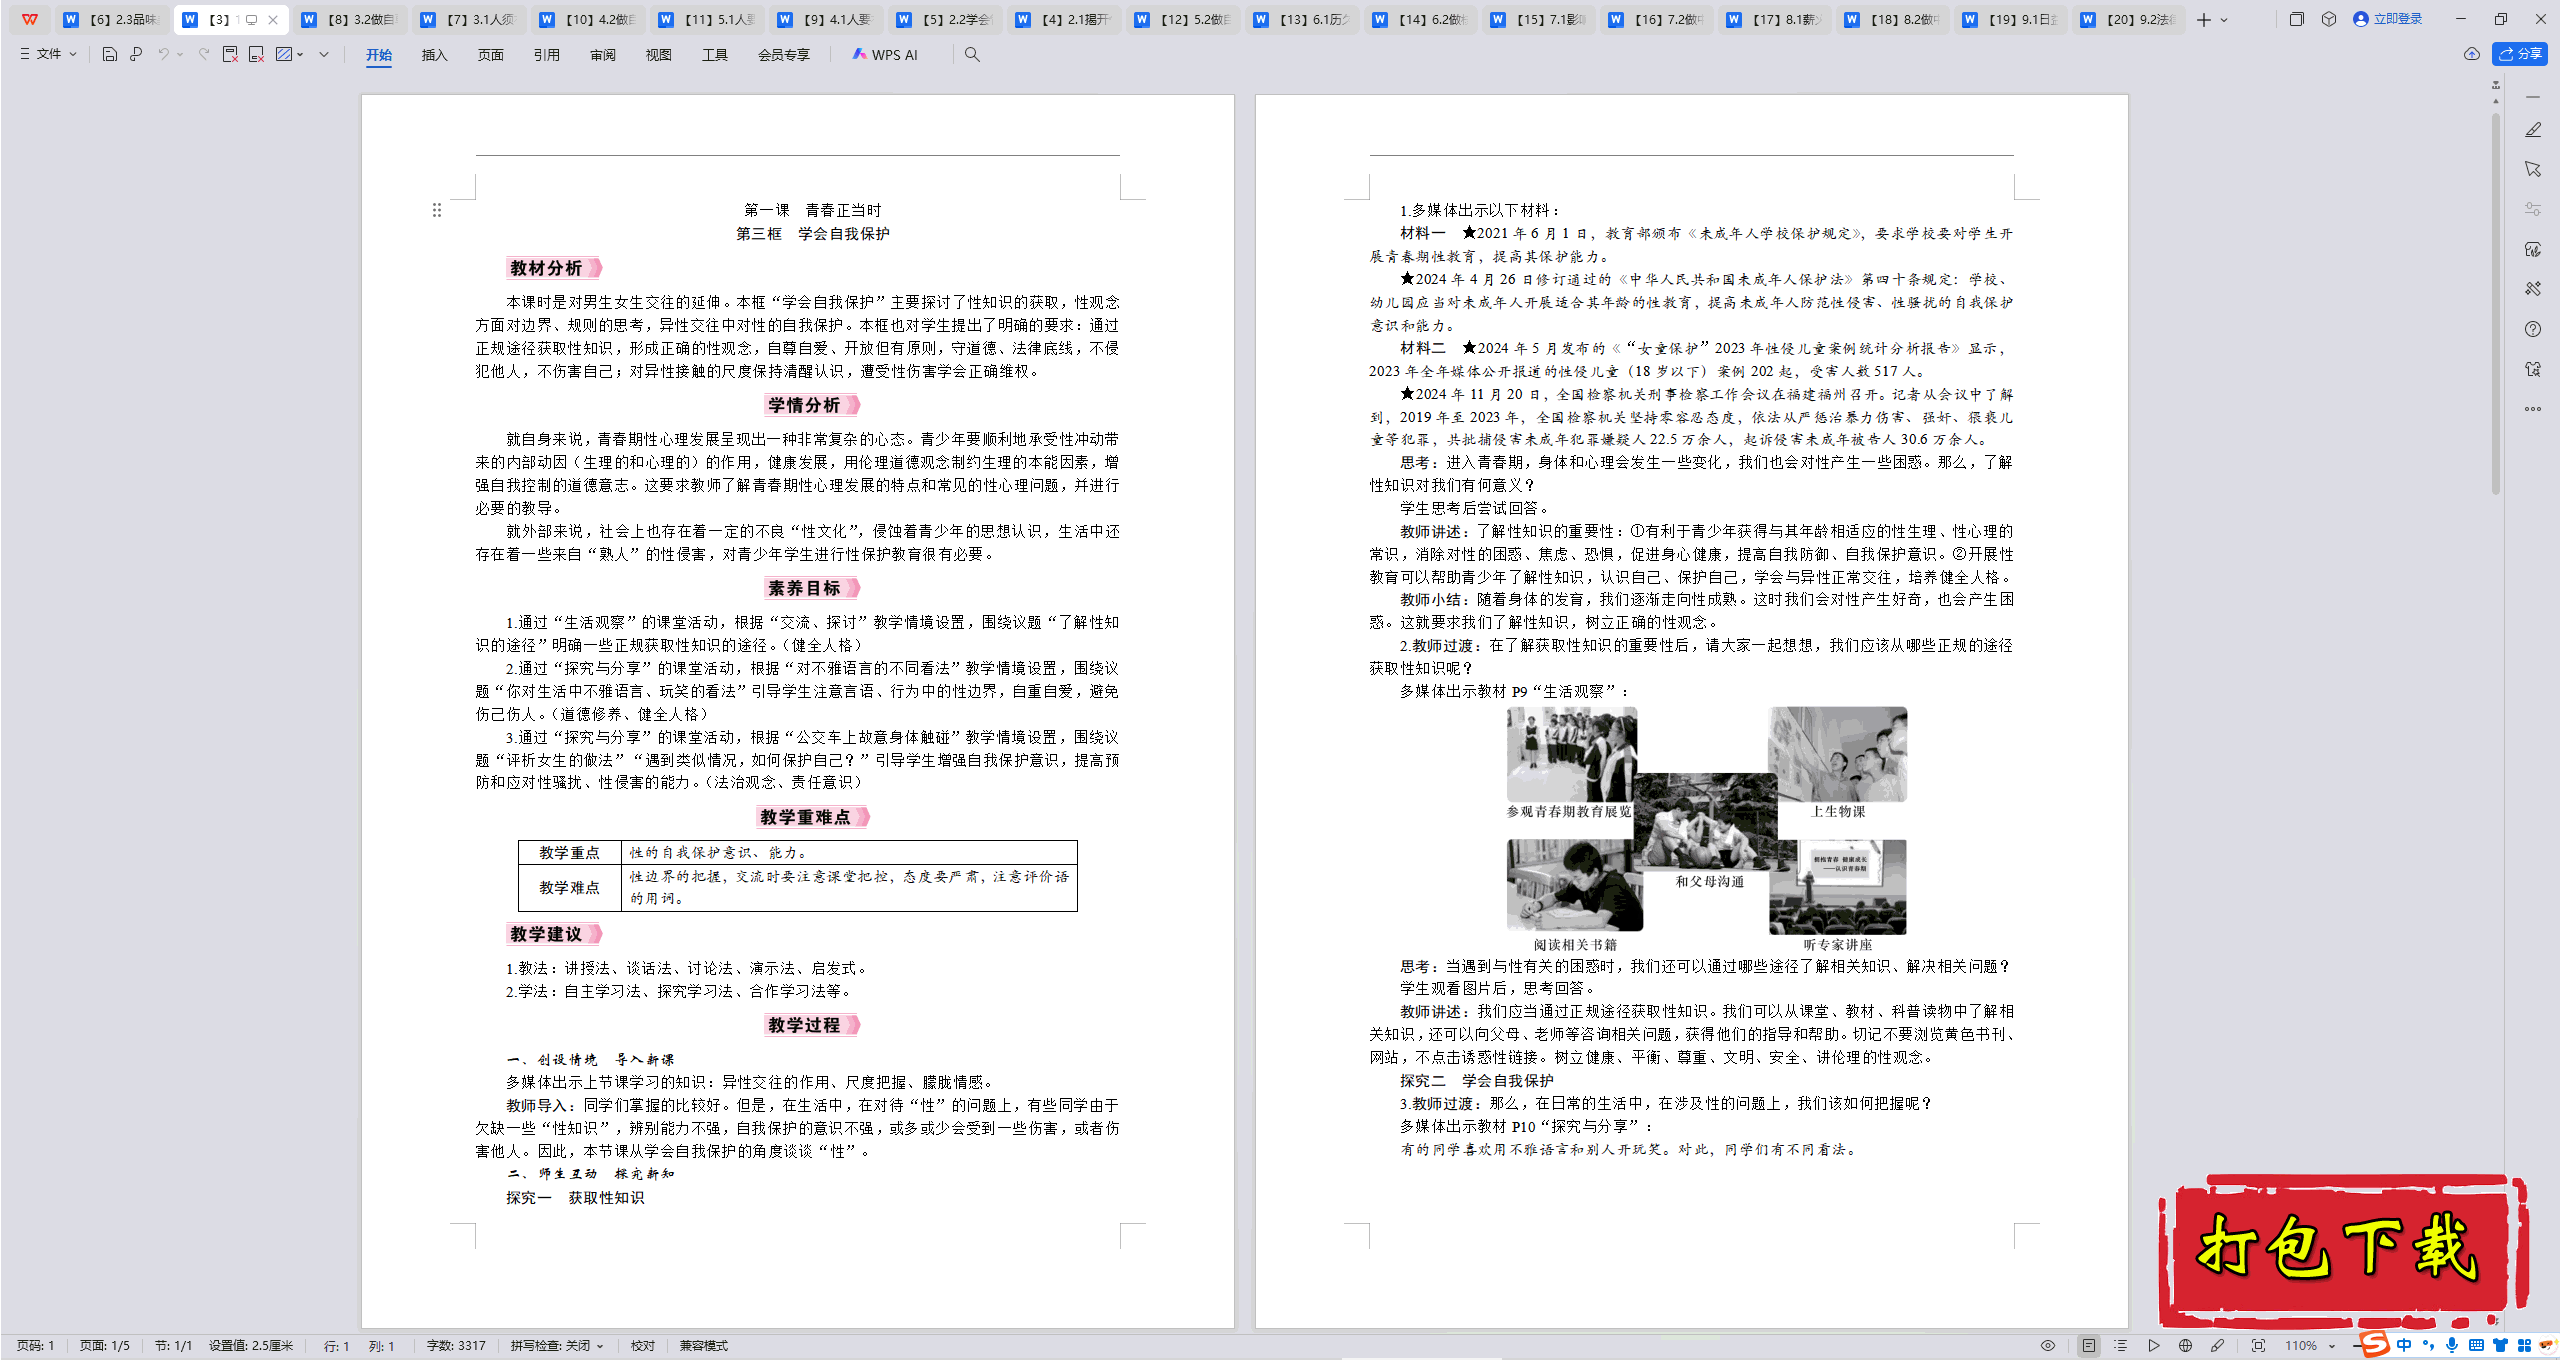
Task: Select the 视图 ribbon tab
Action: [x=658, y=55]
